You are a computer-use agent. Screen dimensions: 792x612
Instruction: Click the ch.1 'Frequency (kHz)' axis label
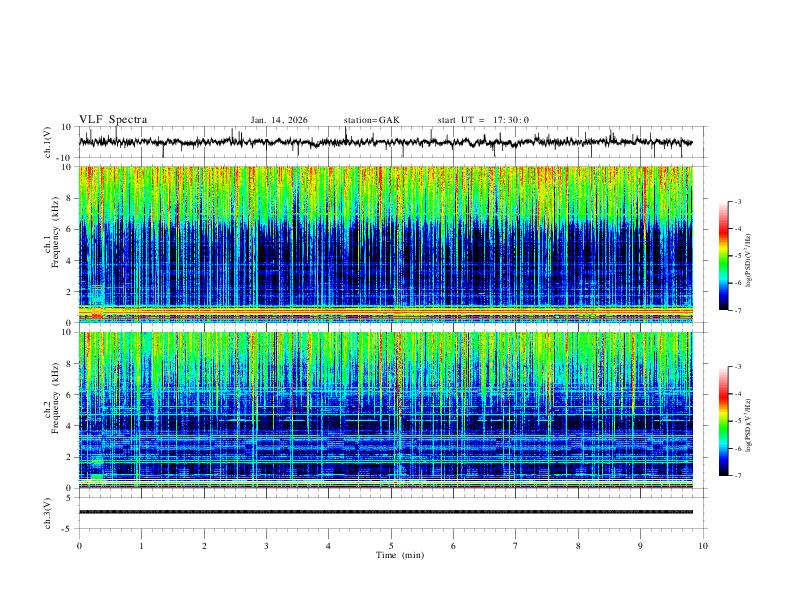point(55,233)
